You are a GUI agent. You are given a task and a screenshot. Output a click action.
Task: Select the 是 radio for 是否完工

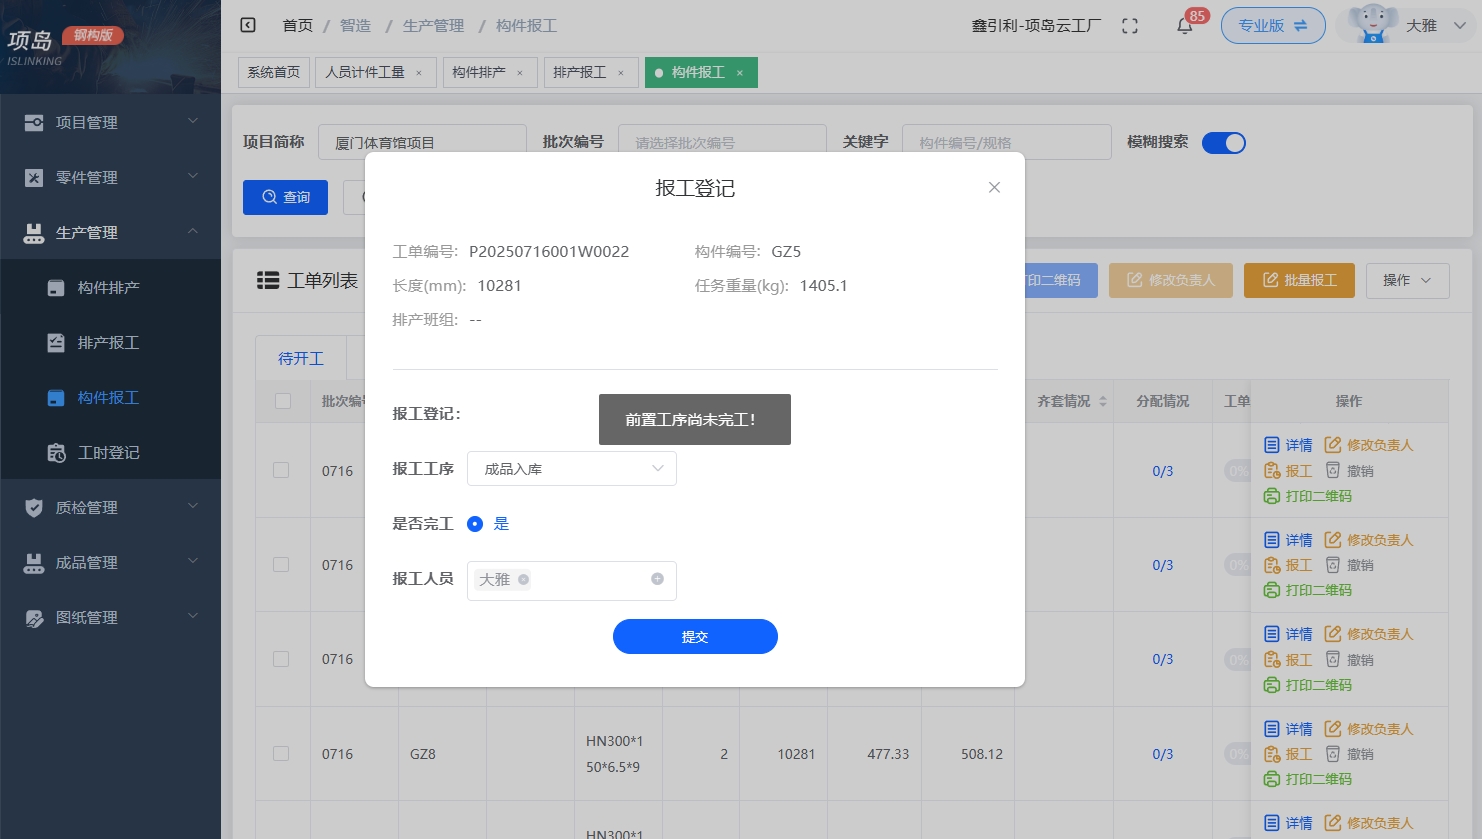click(475, 523)
